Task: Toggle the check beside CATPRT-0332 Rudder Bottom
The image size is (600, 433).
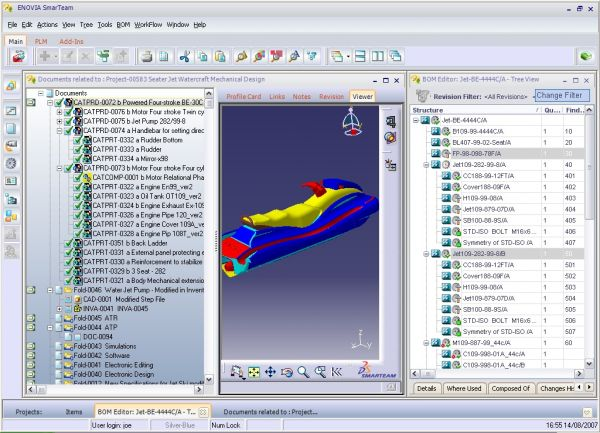Action: [x=78, y=140]
